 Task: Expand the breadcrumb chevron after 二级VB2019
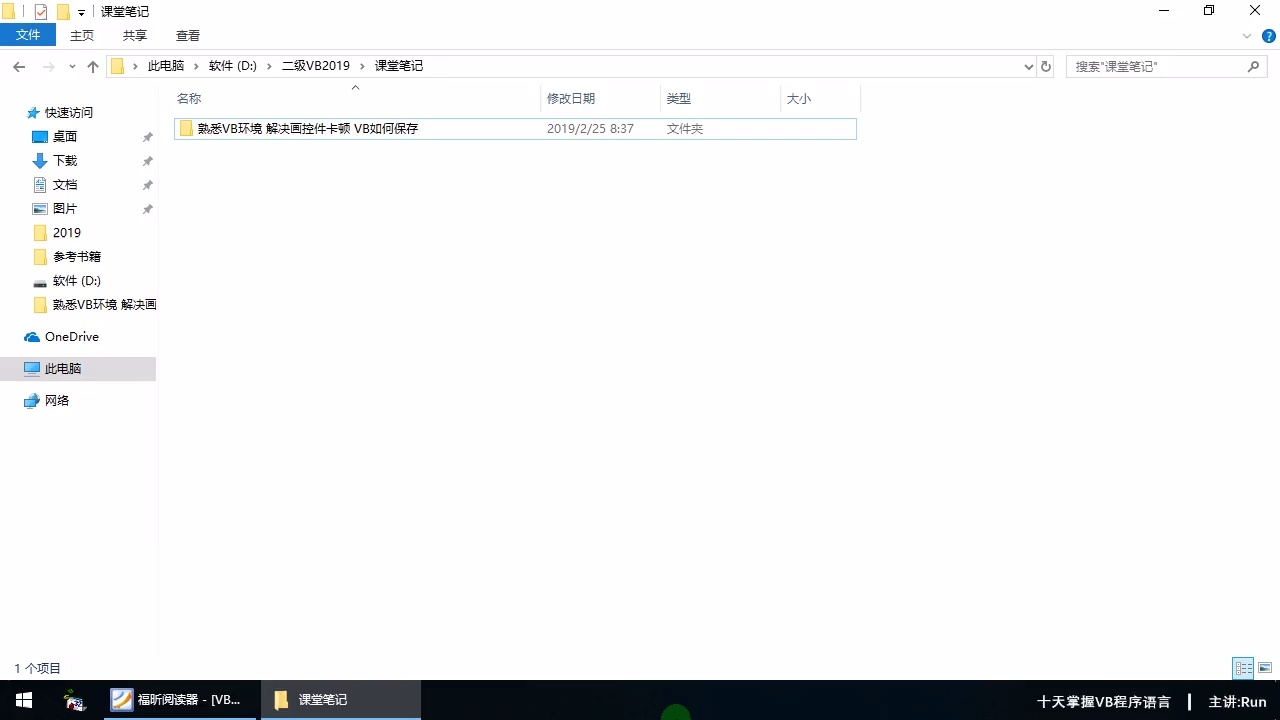coord(360,66)
